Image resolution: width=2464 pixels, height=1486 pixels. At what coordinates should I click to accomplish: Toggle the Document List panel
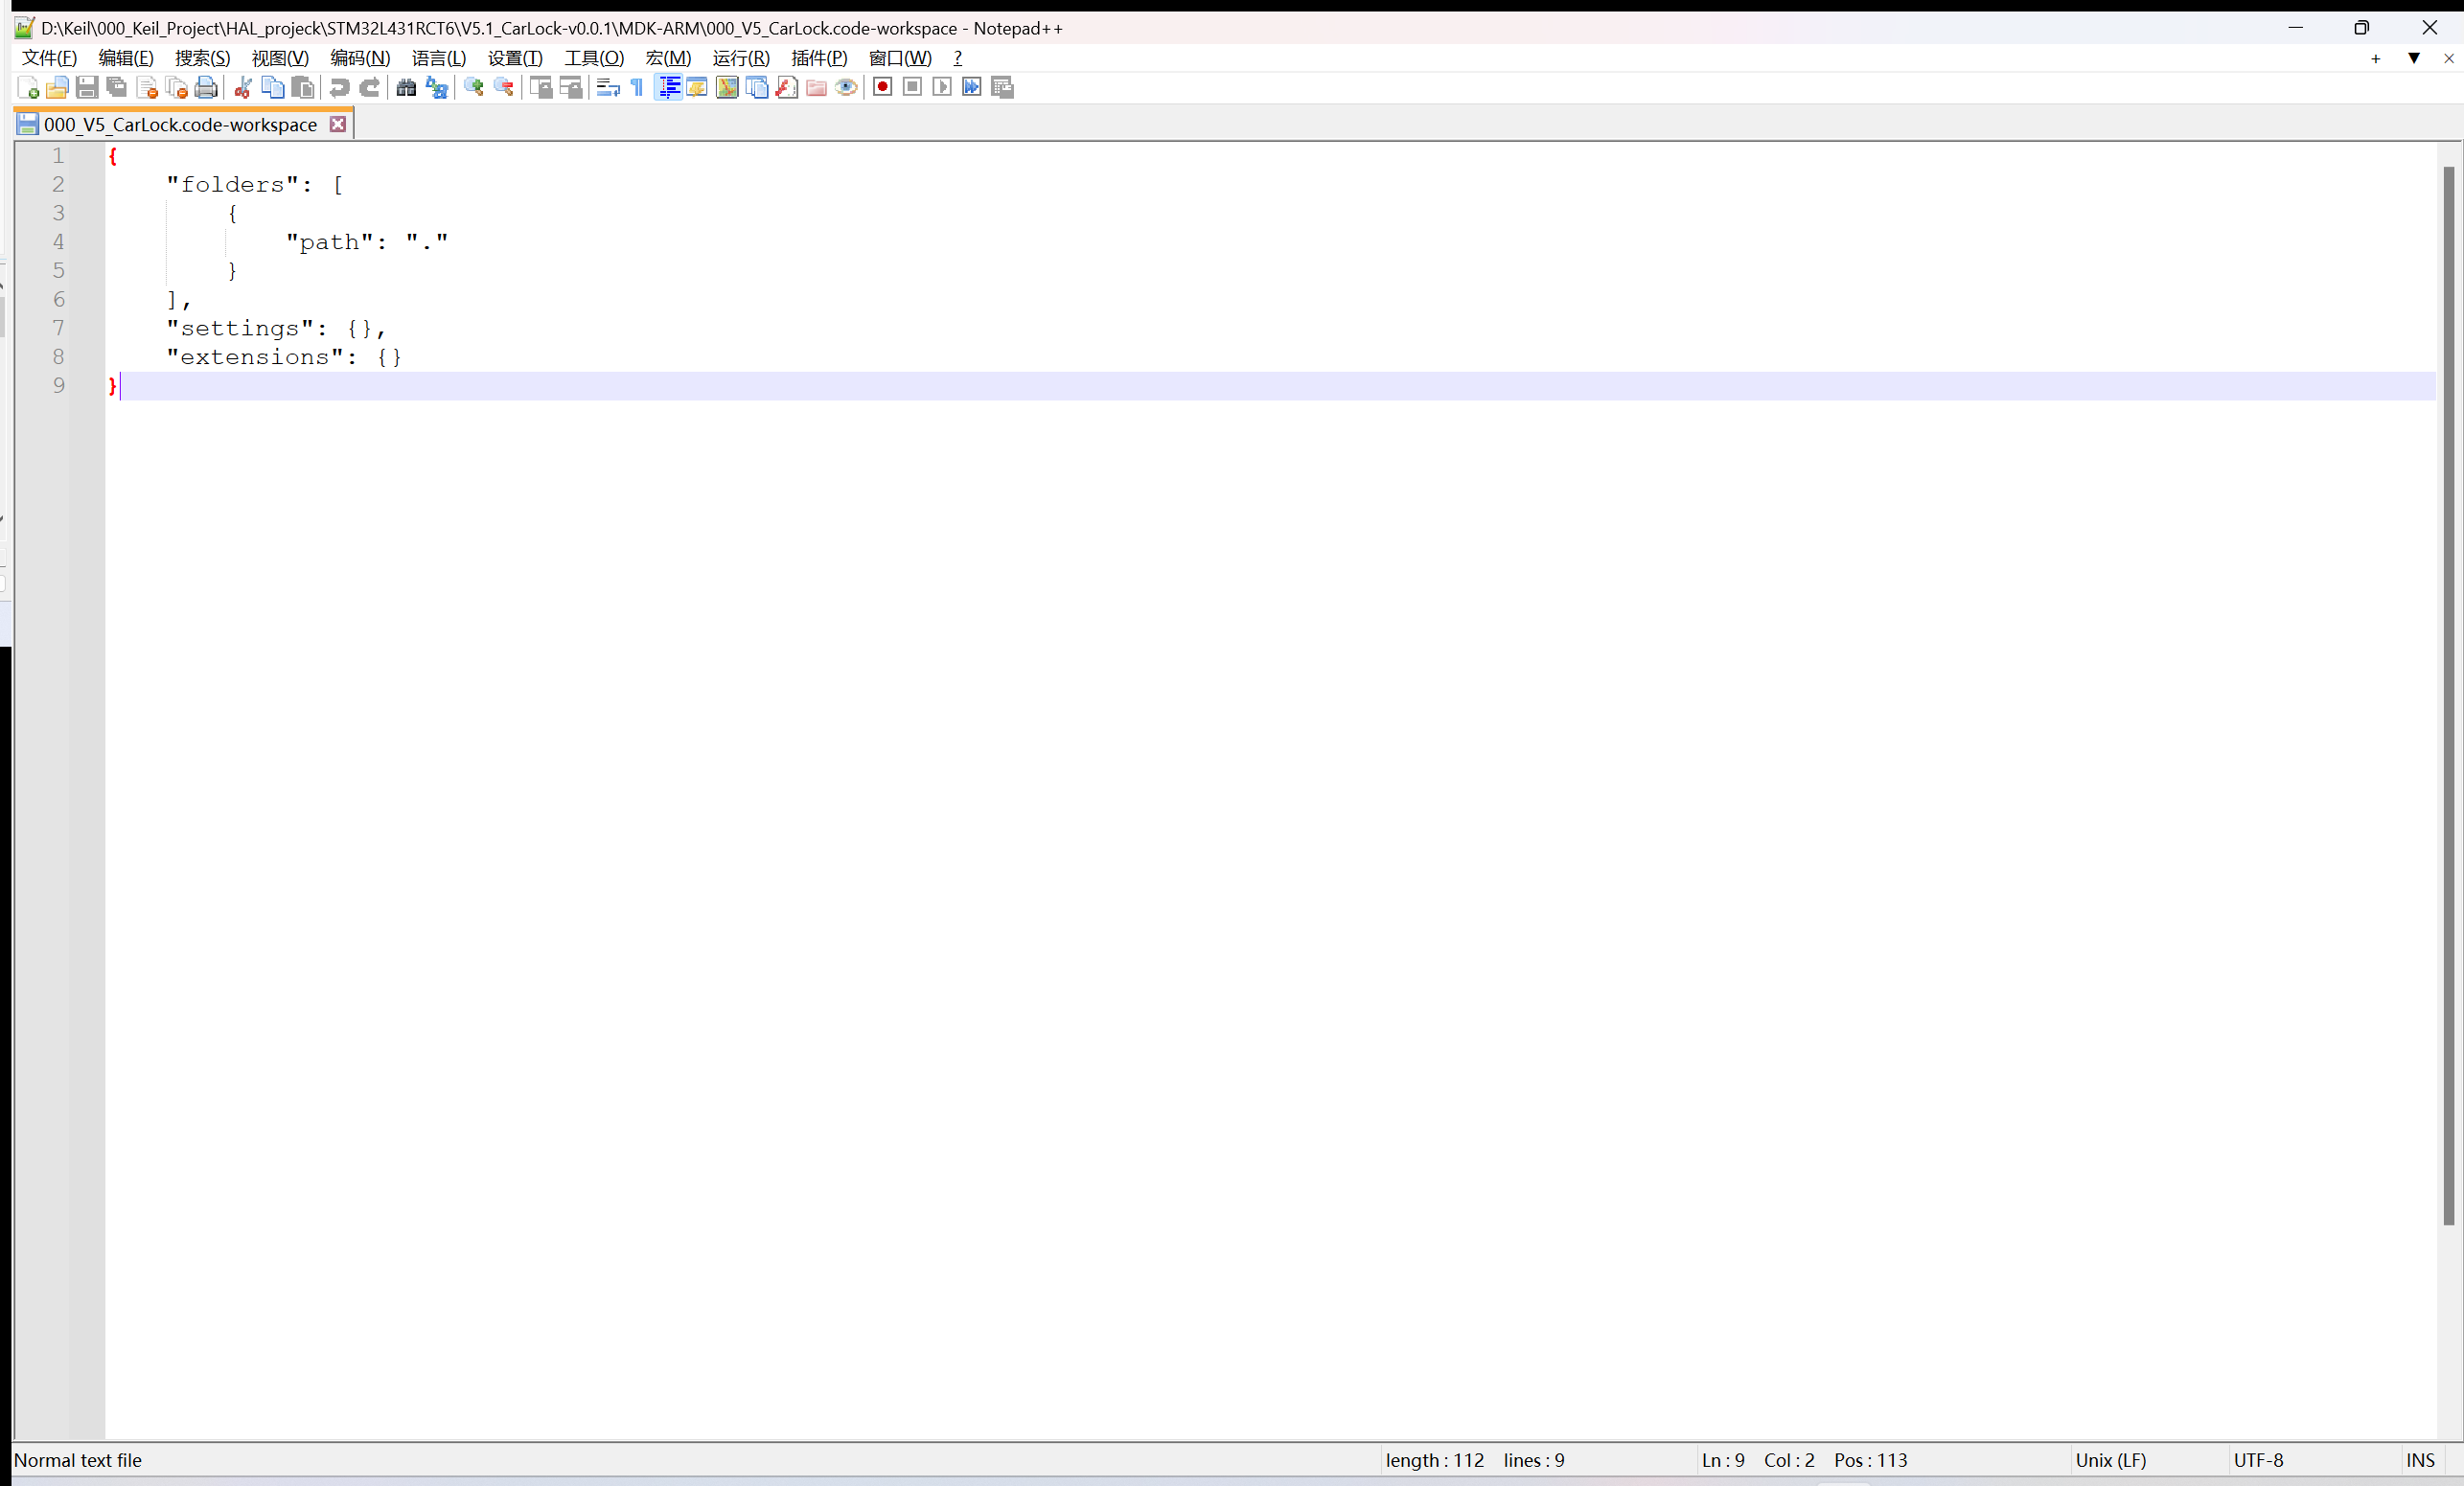(757, 88)
